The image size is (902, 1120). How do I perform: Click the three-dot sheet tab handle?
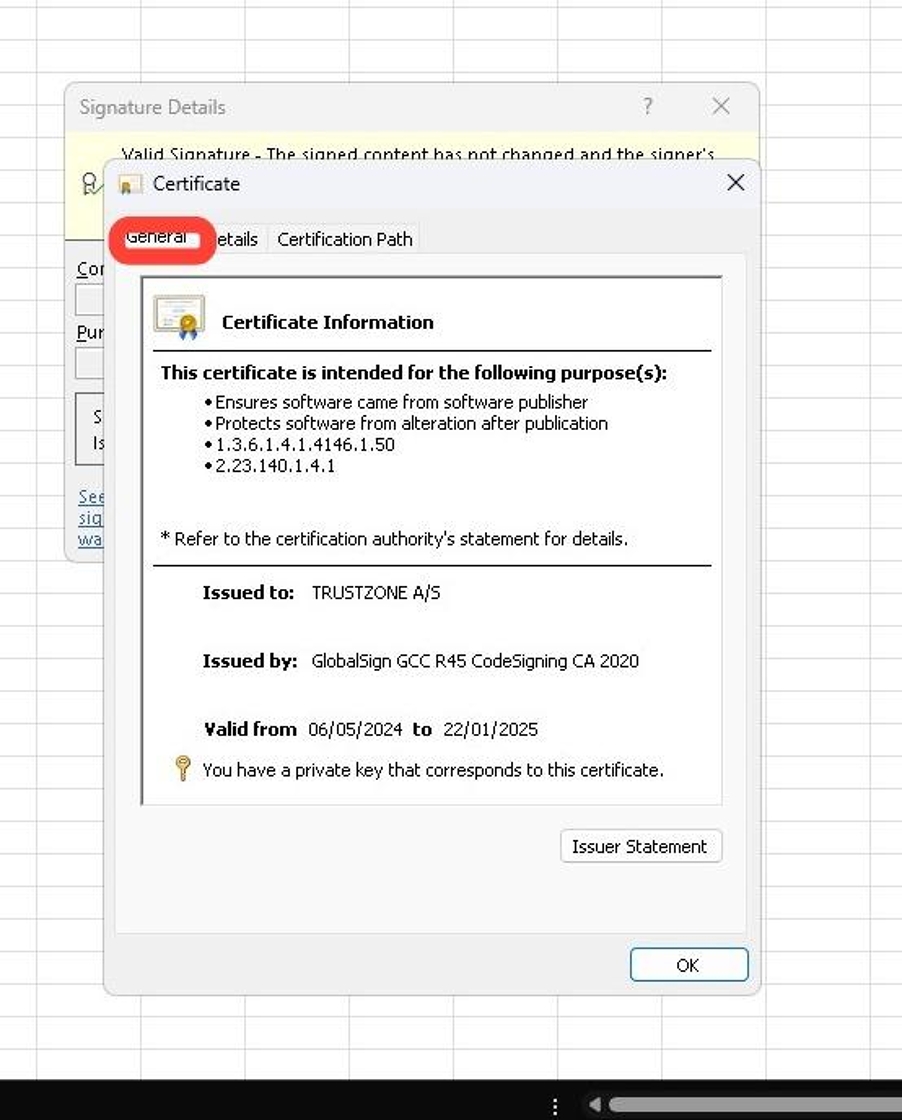555,1106
